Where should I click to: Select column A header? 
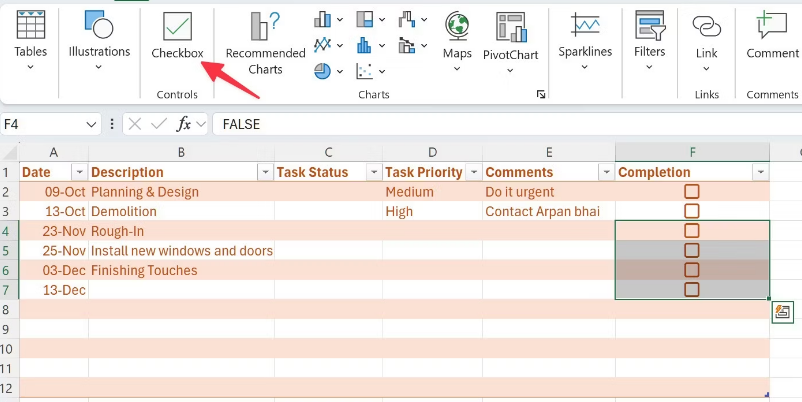tap(53, 152)
